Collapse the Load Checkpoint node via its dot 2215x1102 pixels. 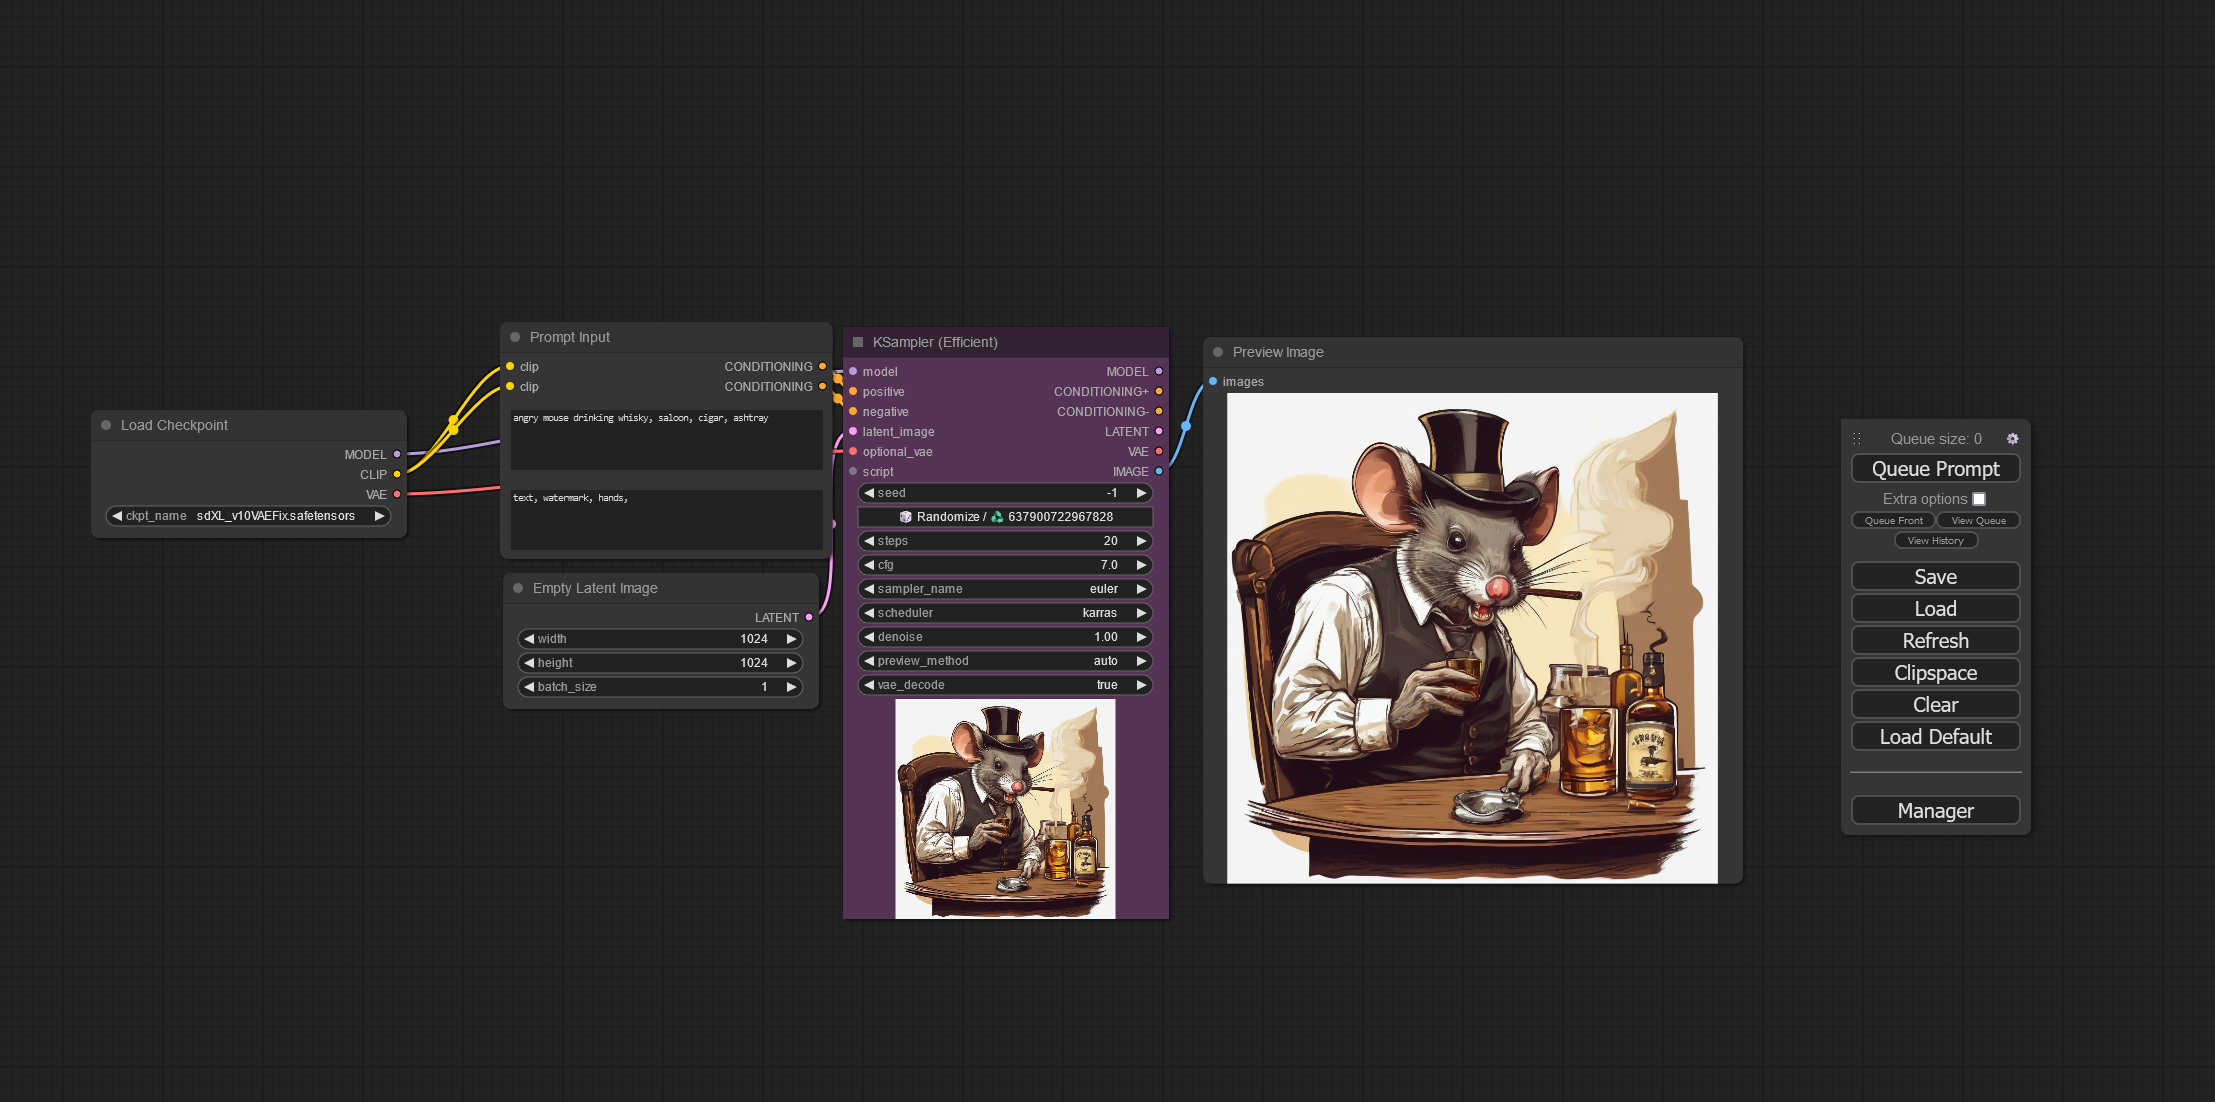click(x=106, y=425)
